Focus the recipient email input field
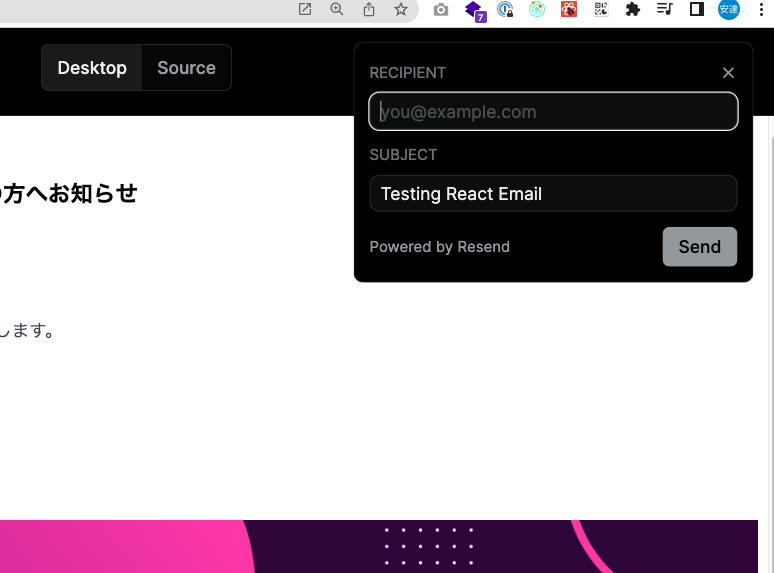The image size is (774, 573). (x=553, y=112)
